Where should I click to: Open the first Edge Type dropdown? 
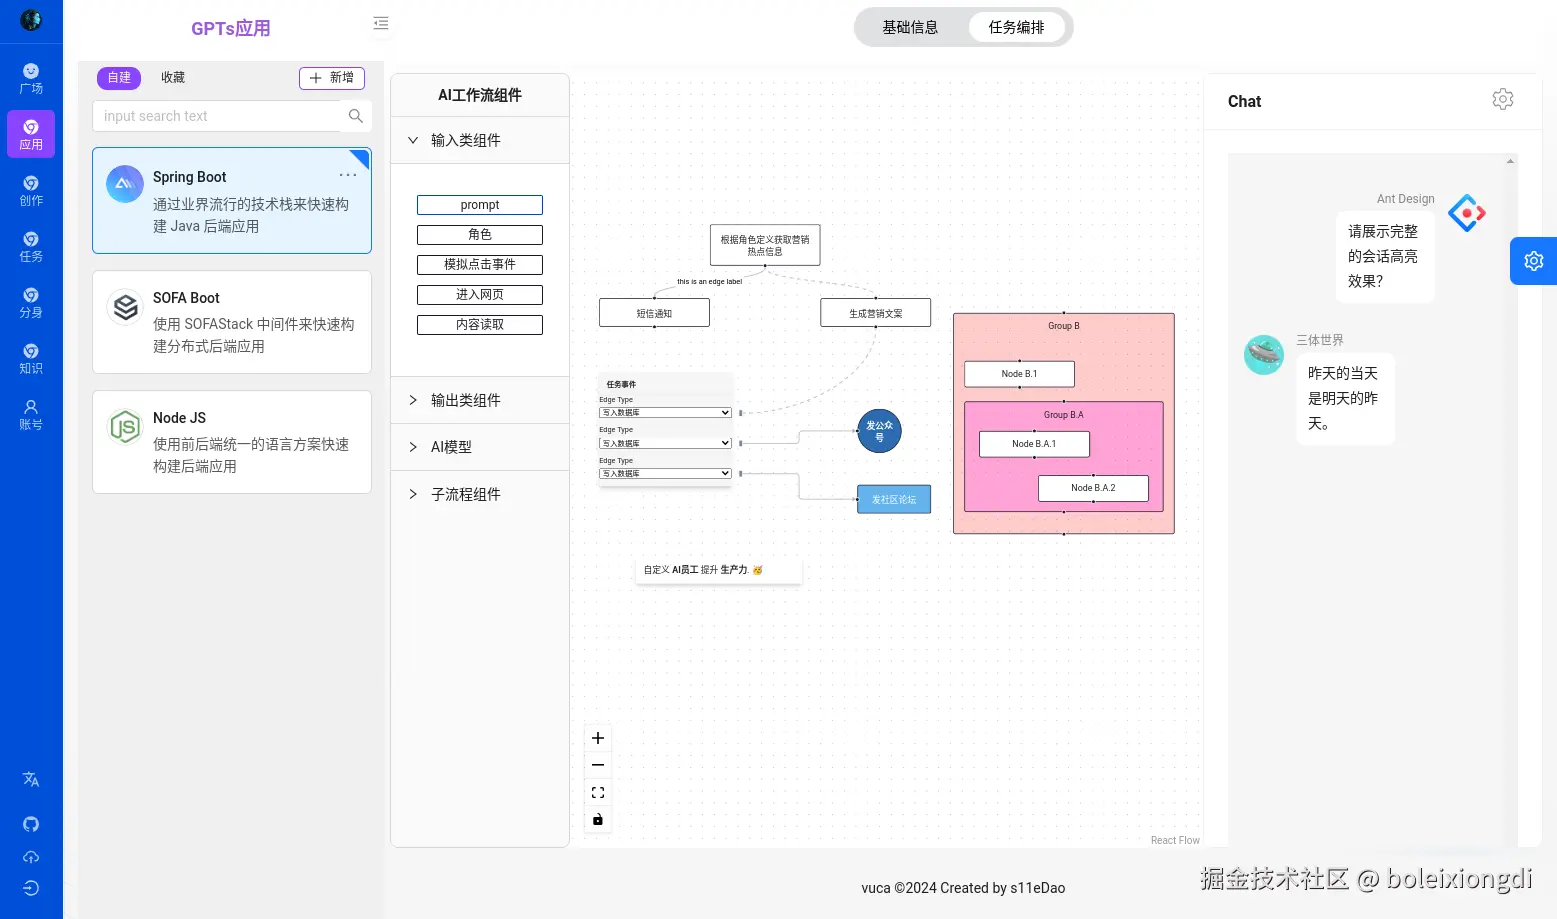tap(665, 412)
